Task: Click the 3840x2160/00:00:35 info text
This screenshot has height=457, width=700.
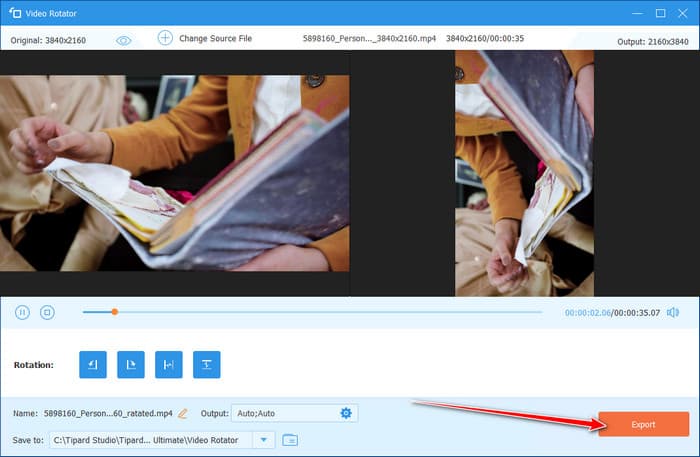Action: click(x=485, y=38)
